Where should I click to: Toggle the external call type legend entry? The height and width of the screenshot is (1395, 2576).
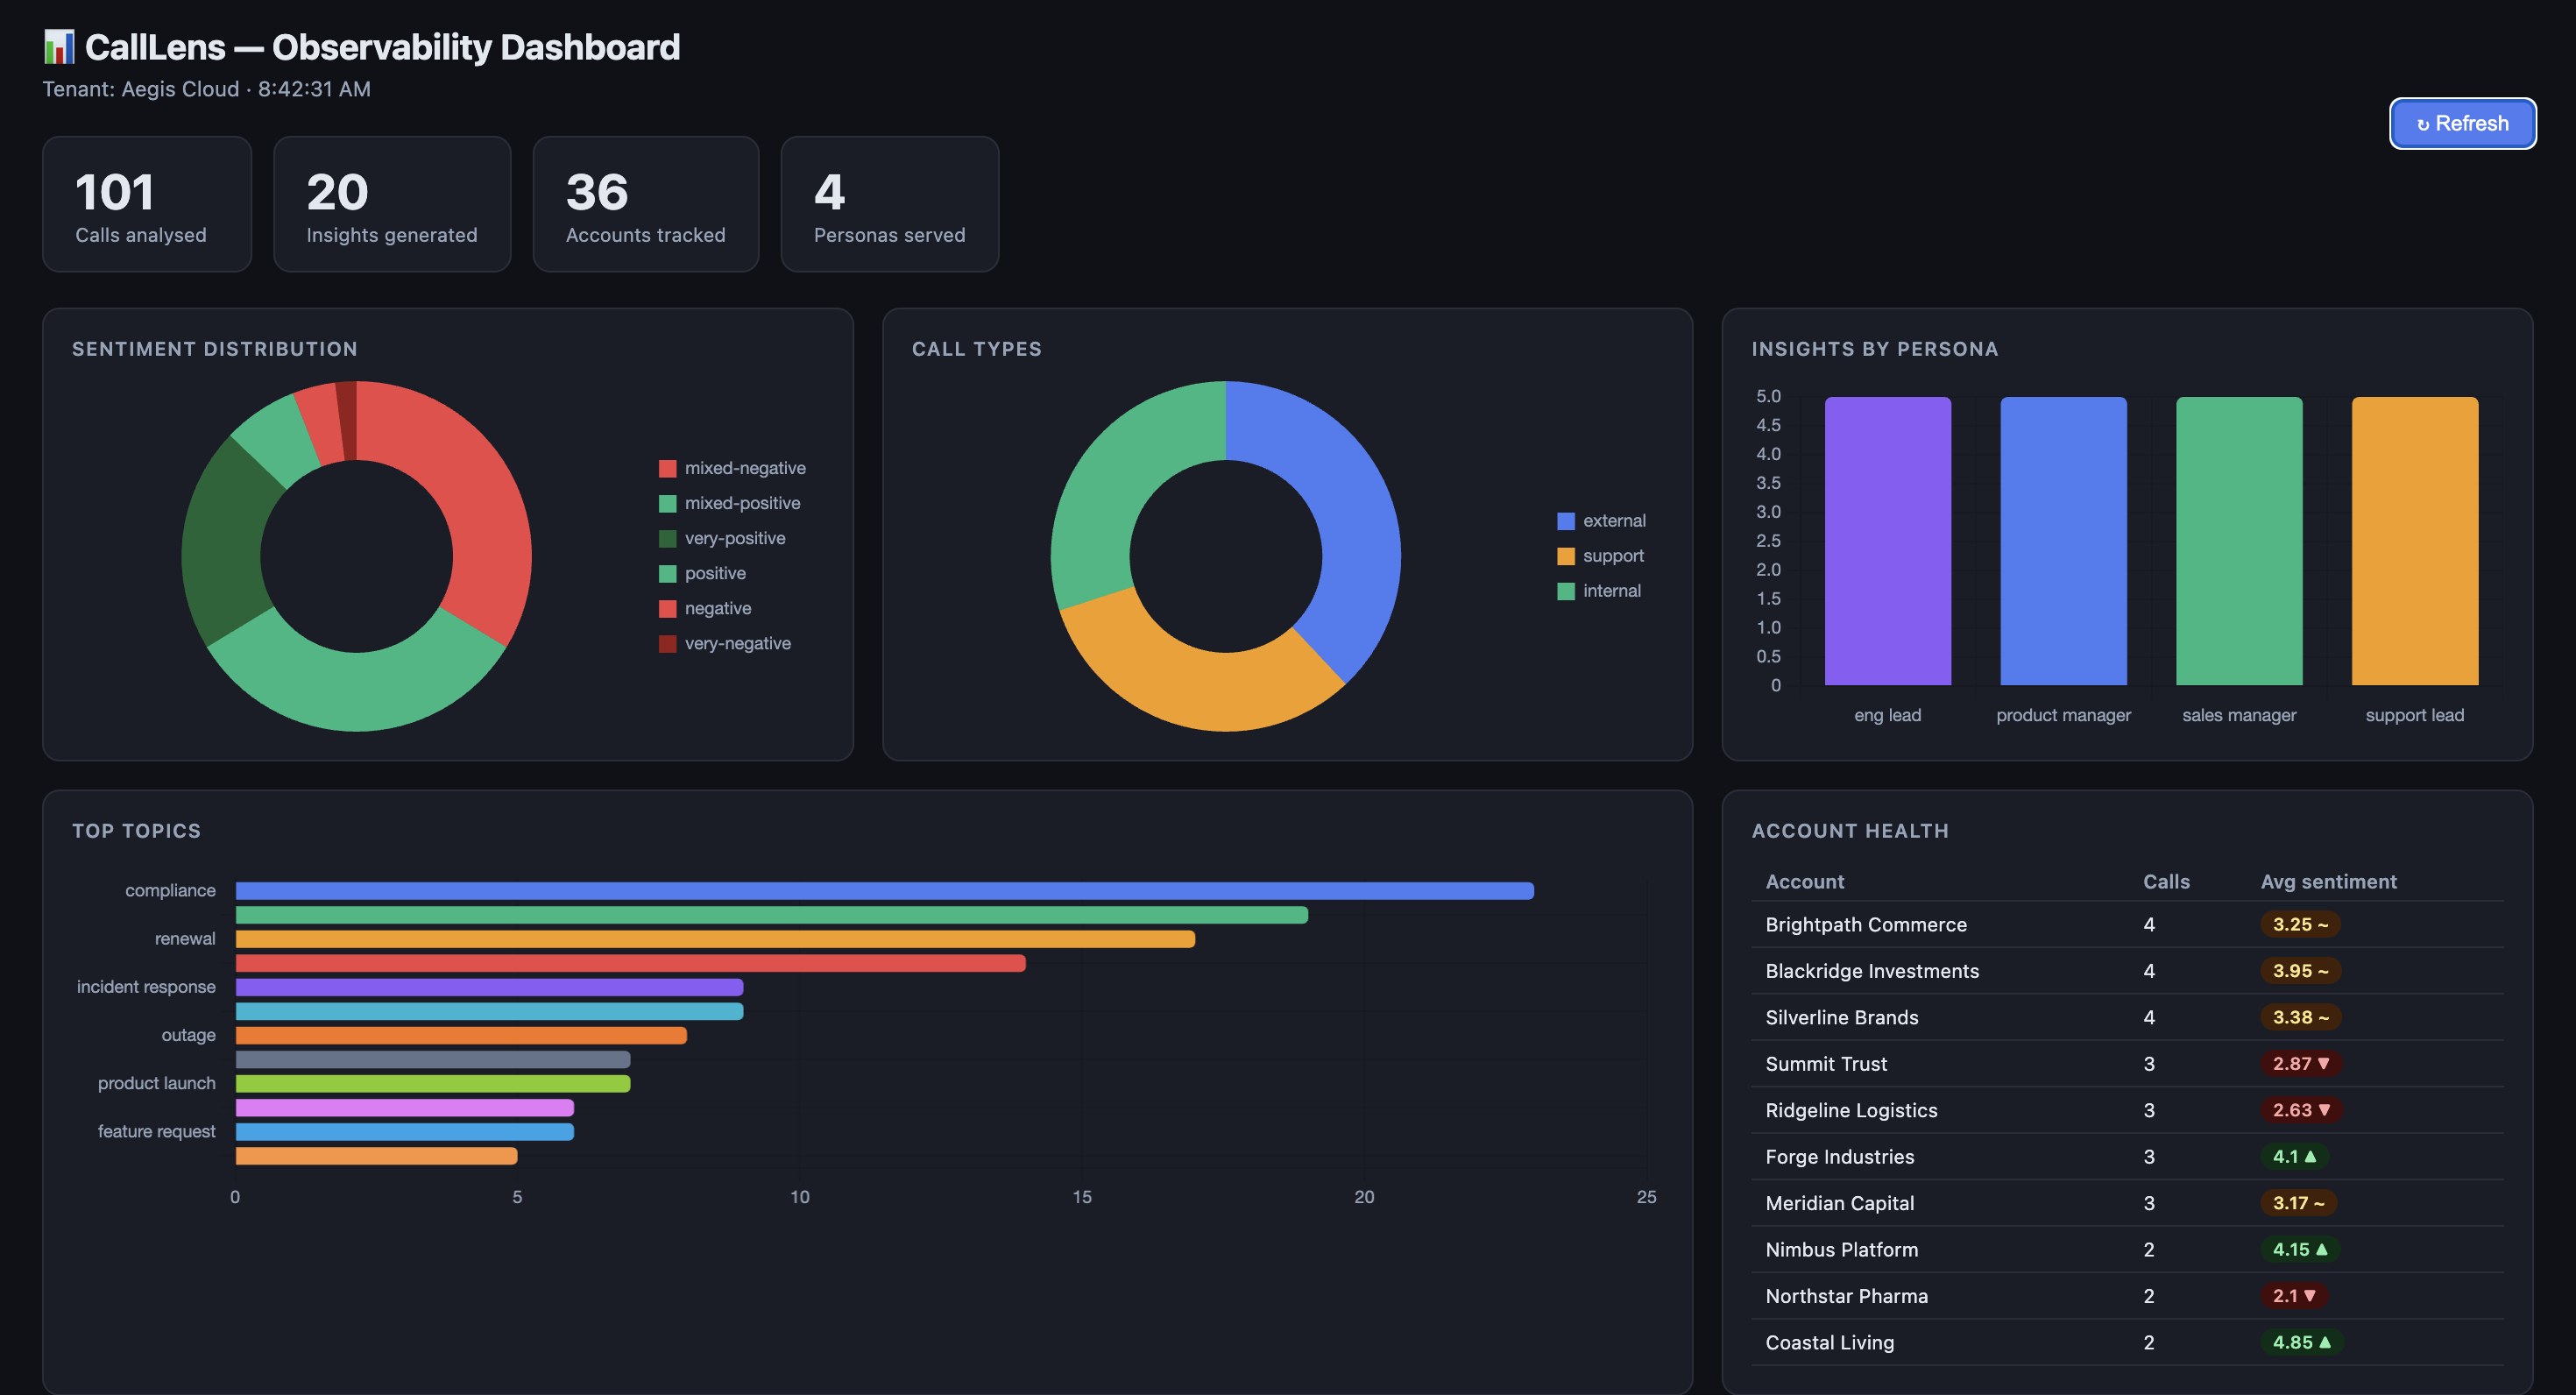click(1601, 521)
